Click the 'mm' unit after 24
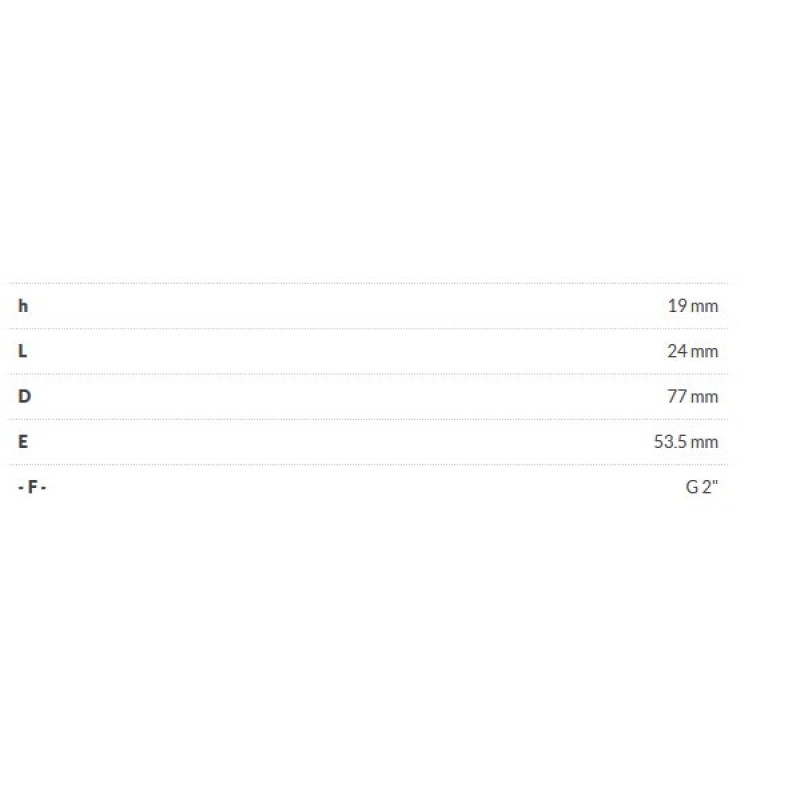Viewport: 800px width, 800px height. click(x=705, y=351)
